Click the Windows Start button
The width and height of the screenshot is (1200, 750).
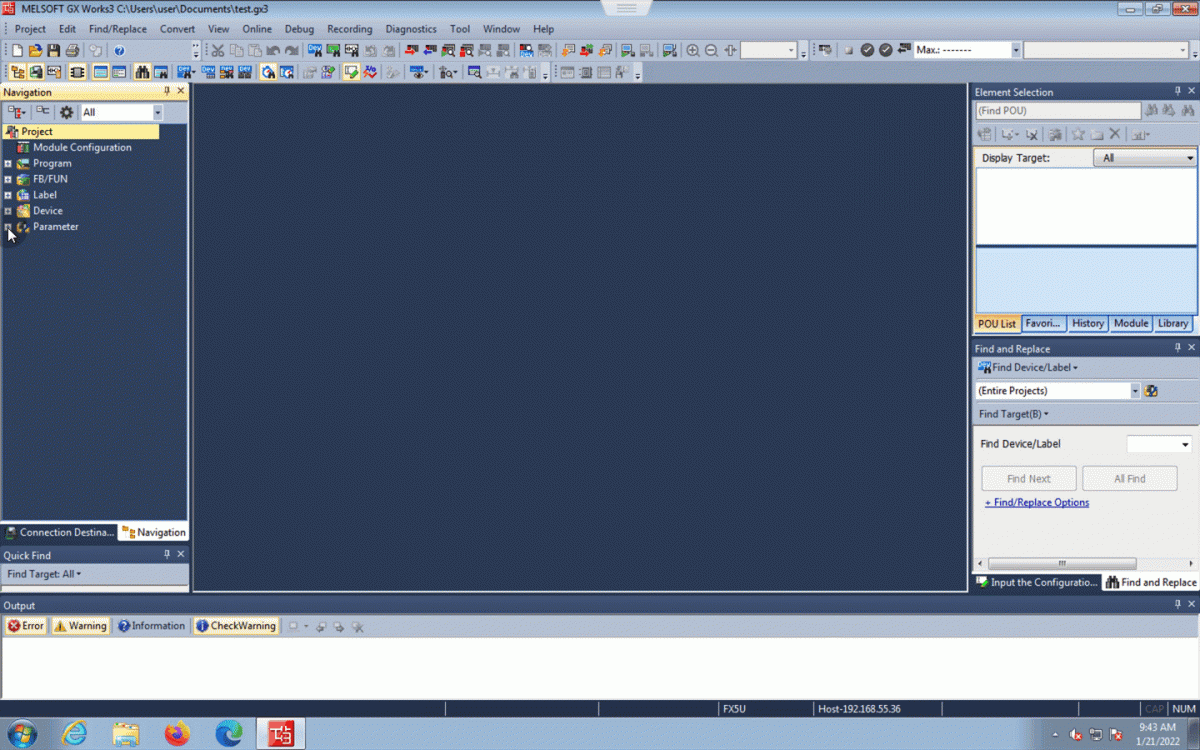(x=22, y=734)
